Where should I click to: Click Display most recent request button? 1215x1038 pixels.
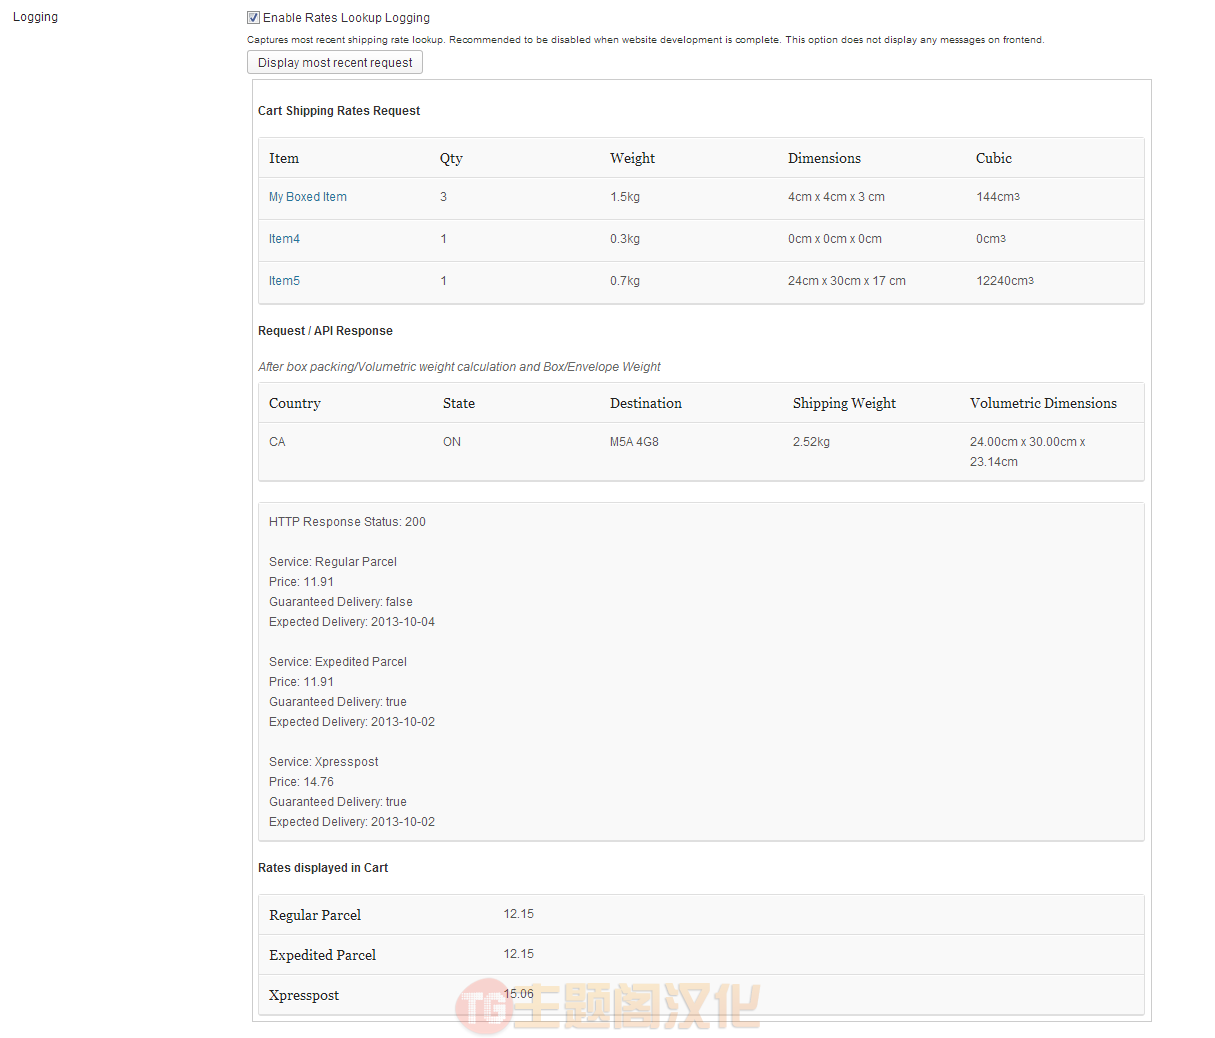[335, 62]
